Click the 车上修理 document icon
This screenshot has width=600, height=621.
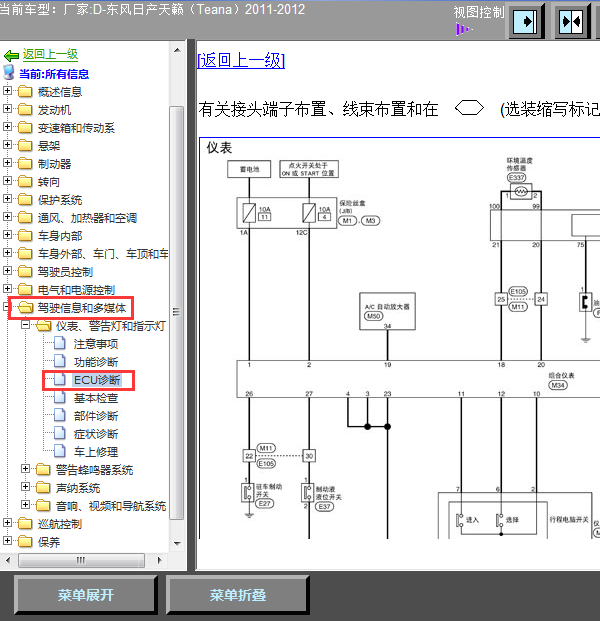60,451
